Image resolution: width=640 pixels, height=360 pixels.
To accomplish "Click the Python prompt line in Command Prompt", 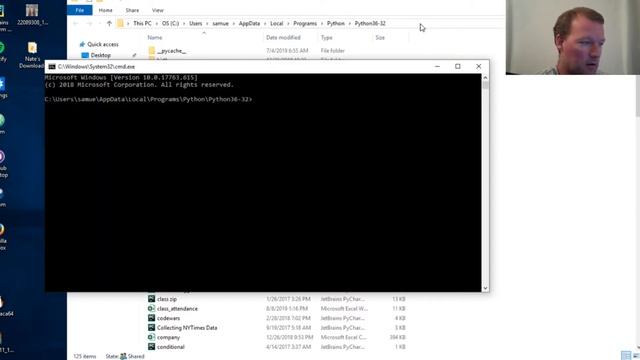I will pos(149,99).
